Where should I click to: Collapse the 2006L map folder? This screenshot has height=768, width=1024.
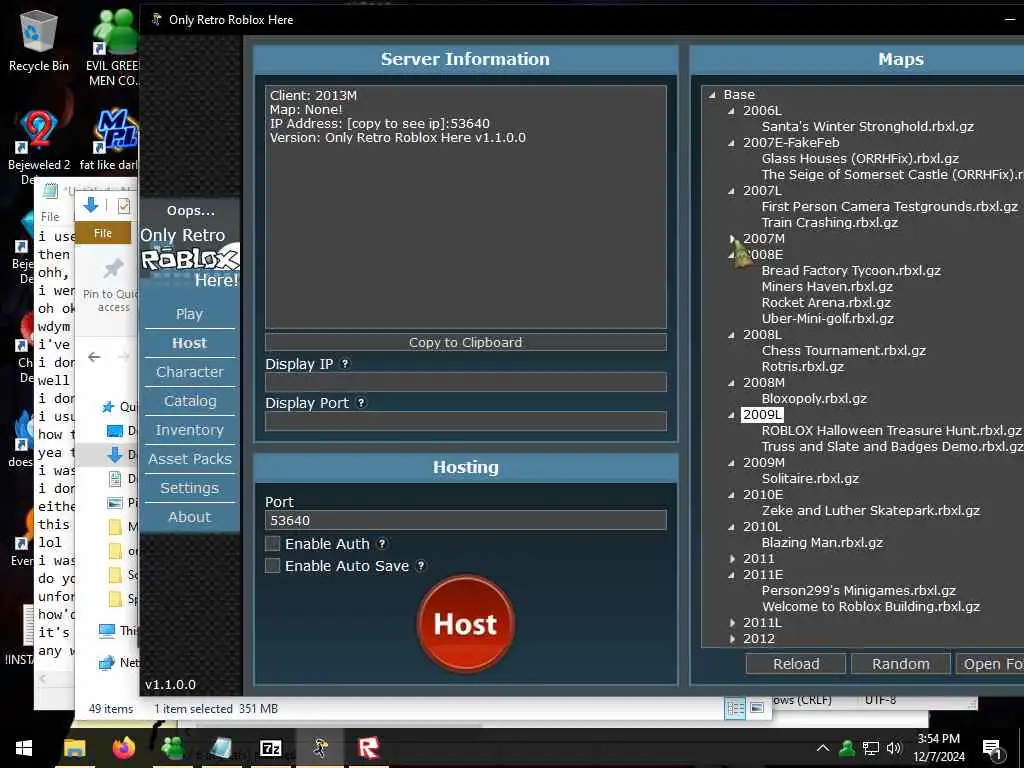coord(731,111)
